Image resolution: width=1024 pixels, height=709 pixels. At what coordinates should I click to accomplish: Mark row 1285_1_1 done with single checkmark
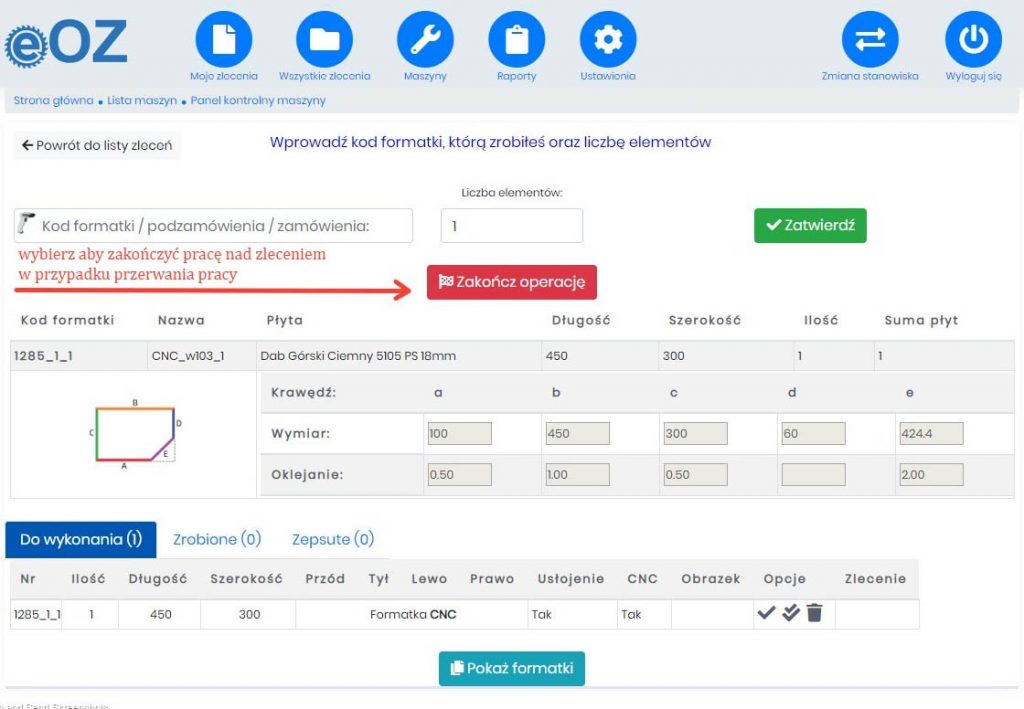[766, 613]
